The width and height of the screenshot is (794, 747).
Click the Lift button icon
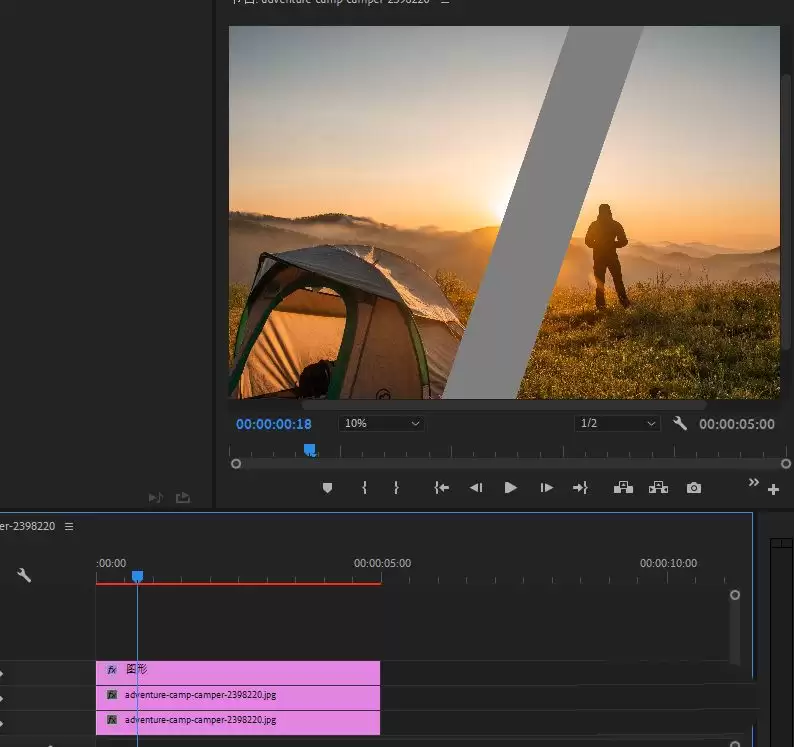coord(623,487)
